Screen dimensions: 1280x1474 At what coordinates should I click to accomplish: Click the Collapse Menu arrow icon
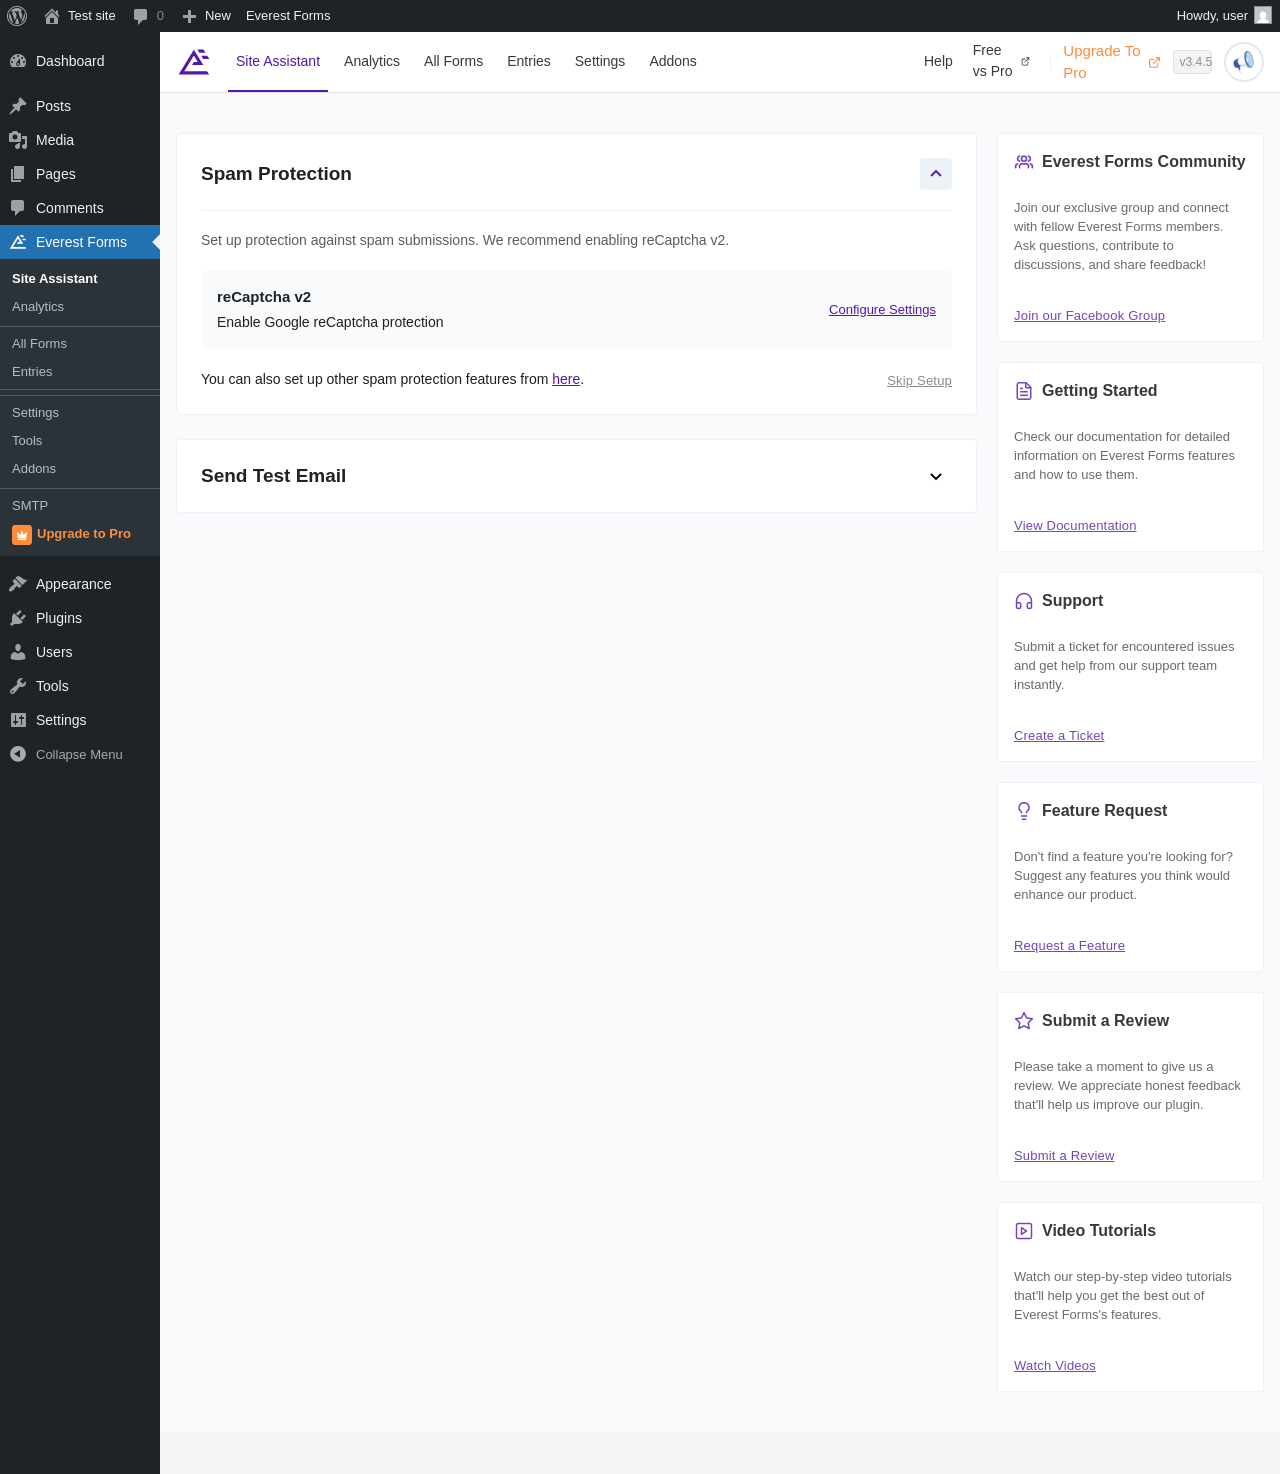(18, 754)
